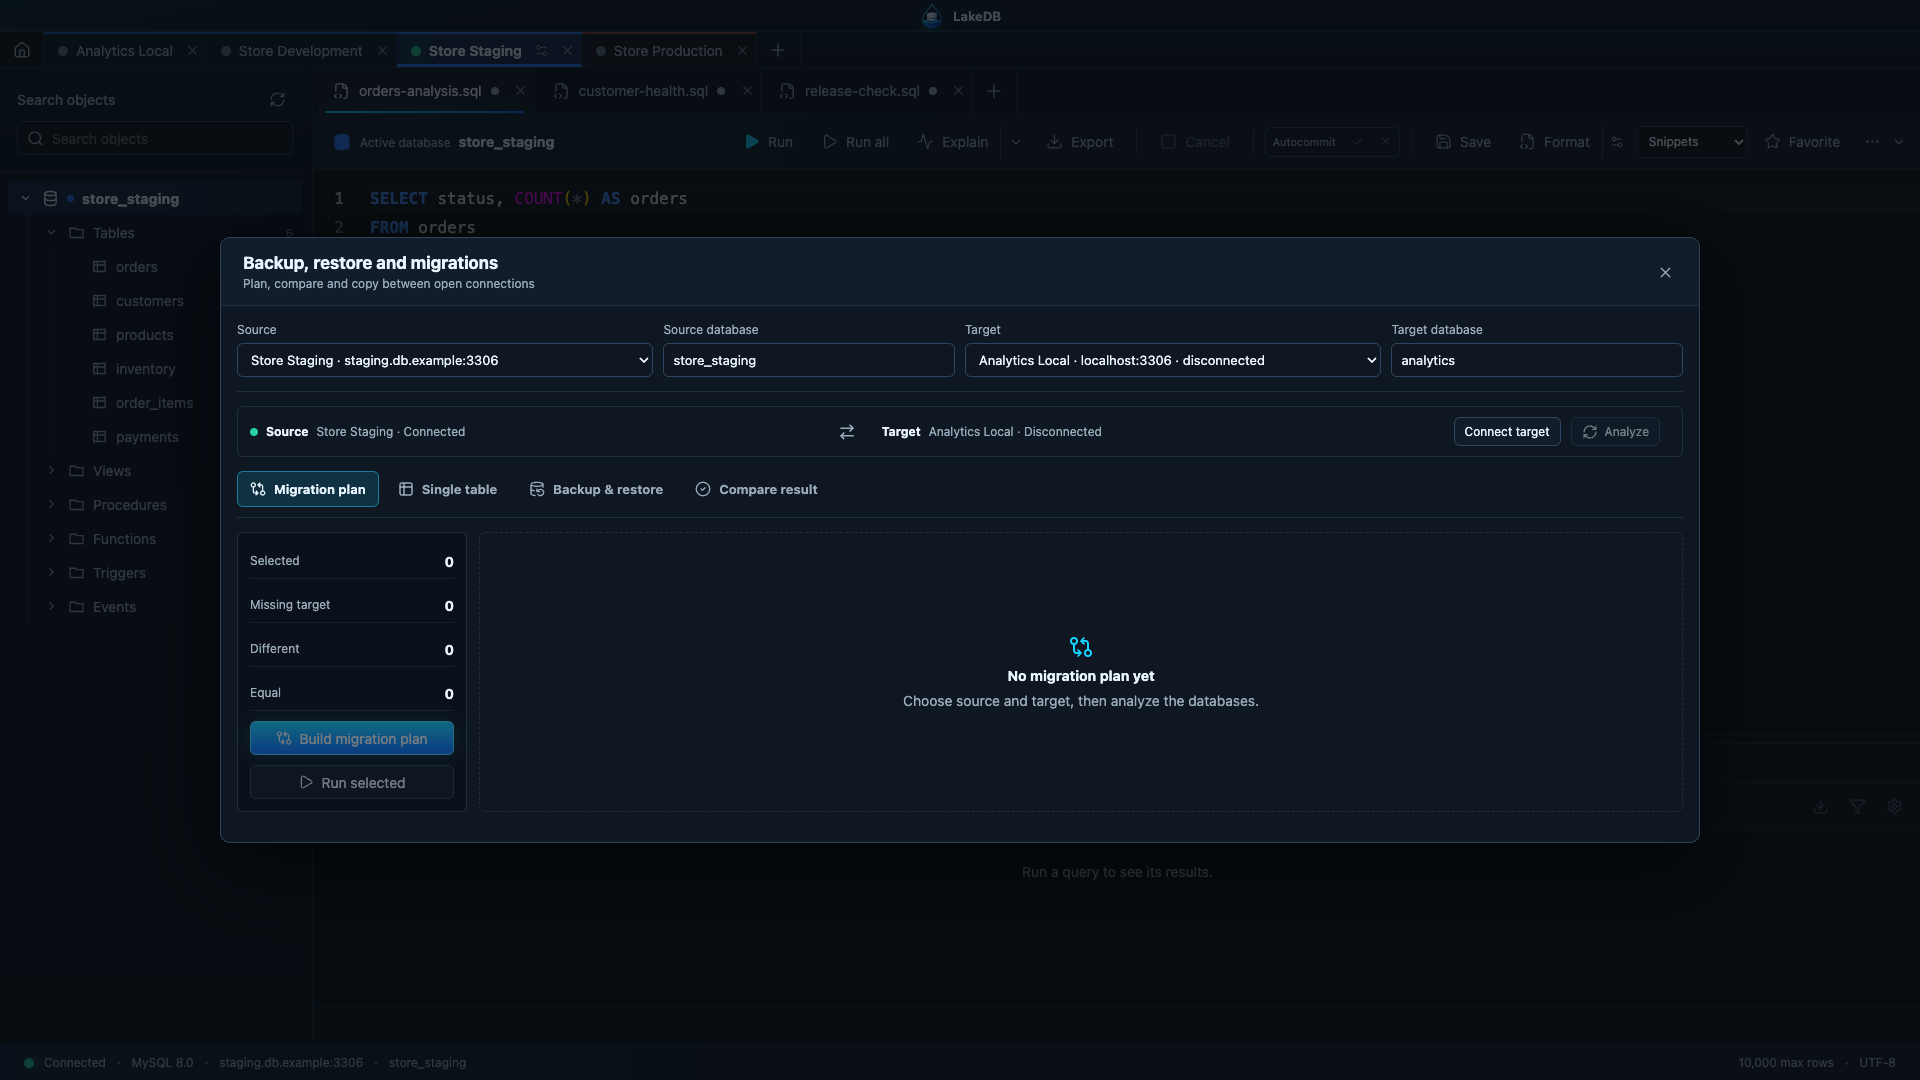Expand the Events folder
Image resolution: width=1920 pixels, height=1080 pixels.
51,607
